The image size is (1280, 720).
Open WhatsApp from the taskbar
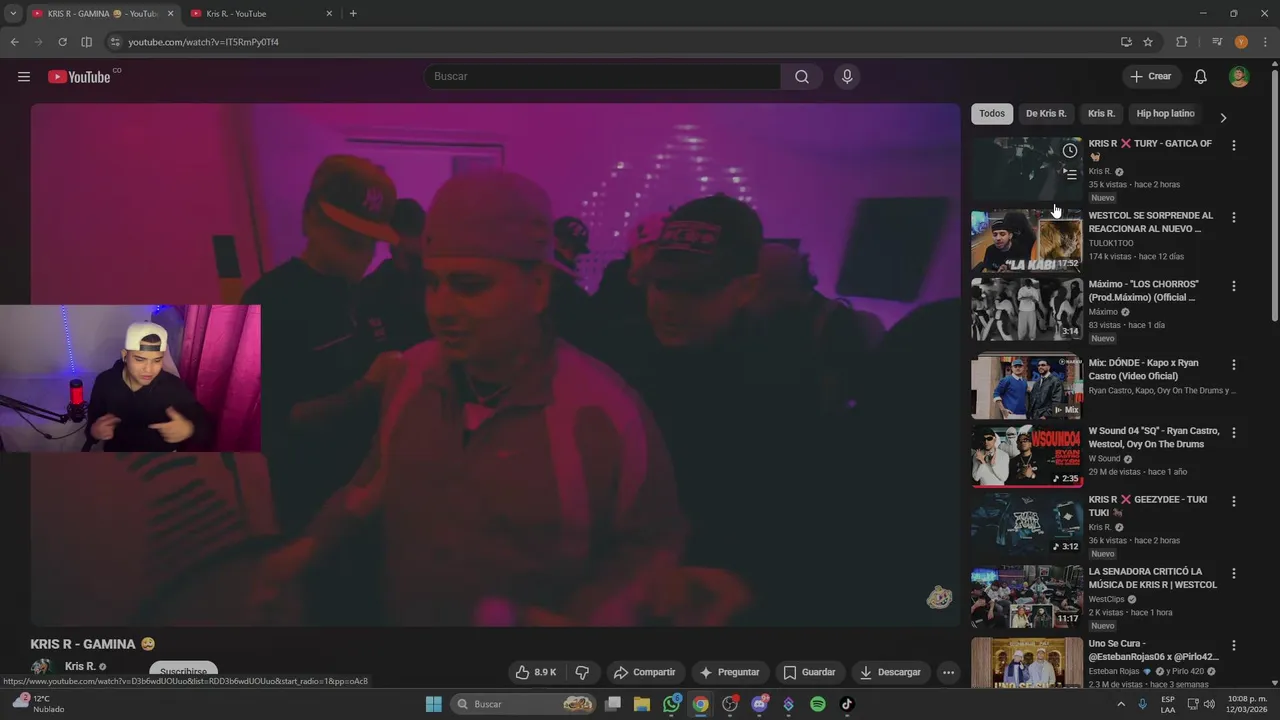tap(672, 704)
